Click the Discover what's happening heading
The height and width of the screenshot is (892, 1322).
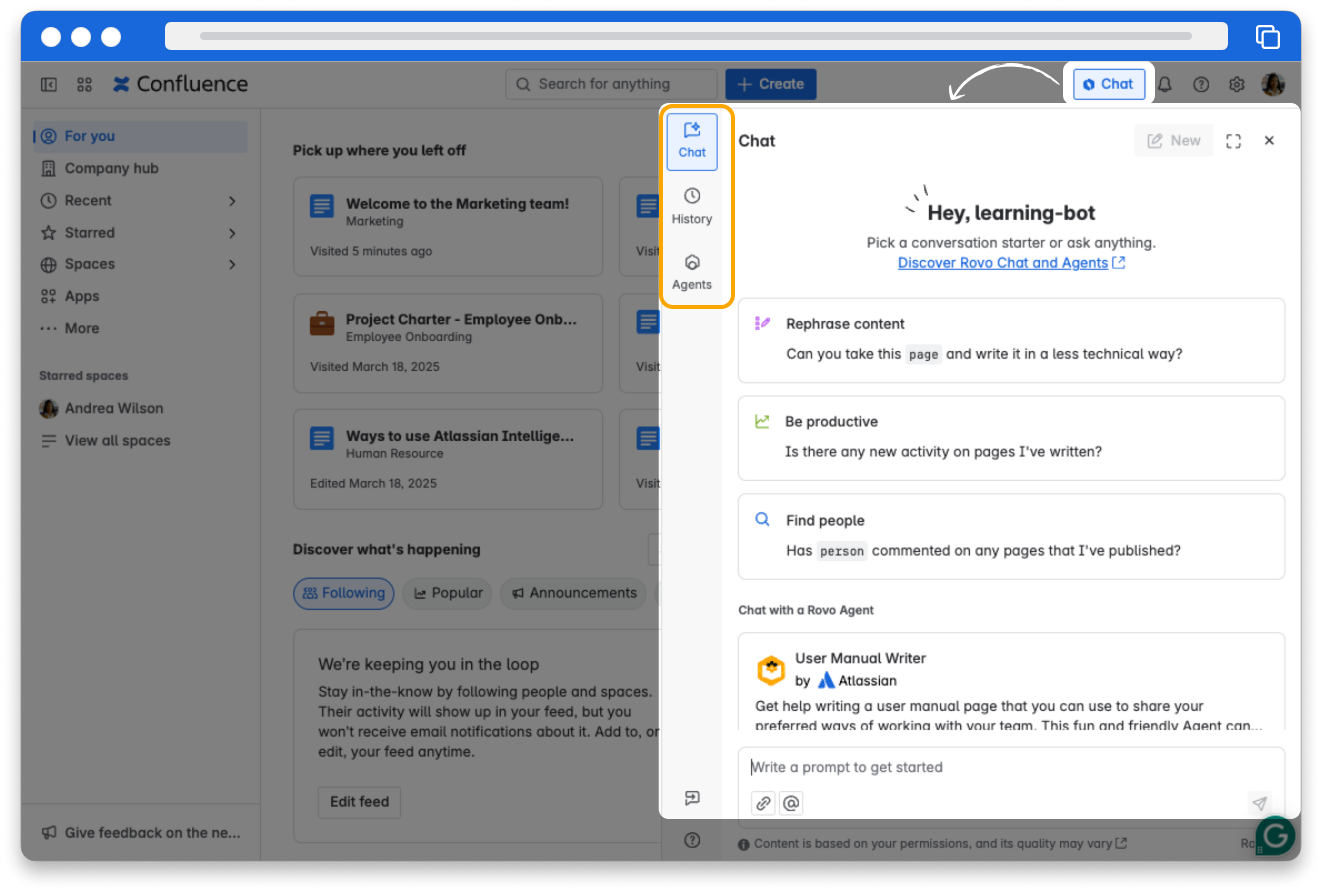[387, 550]
